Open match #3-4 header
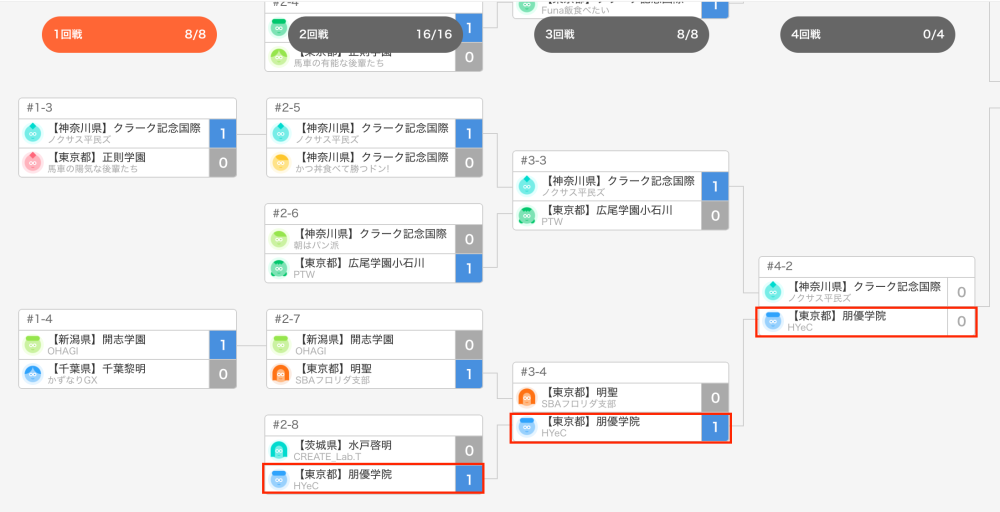This screenshot has width=1000, height=512. 621,372
